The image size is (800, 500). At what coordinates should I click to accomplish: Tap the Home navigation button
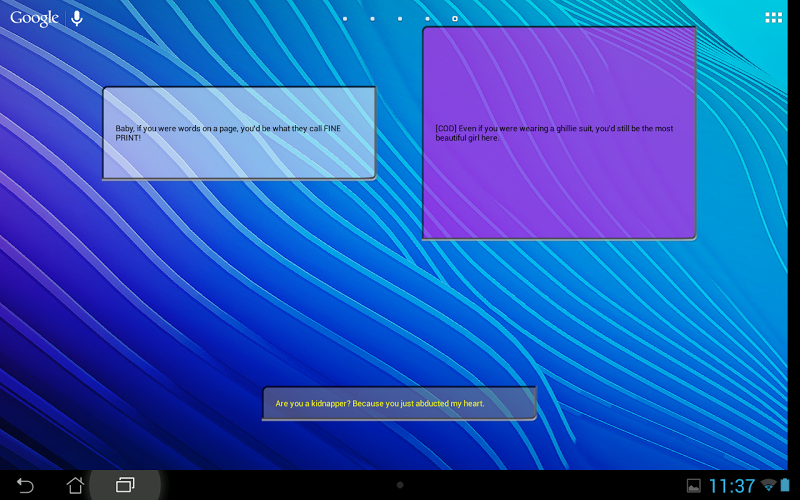tap(75, 485)
